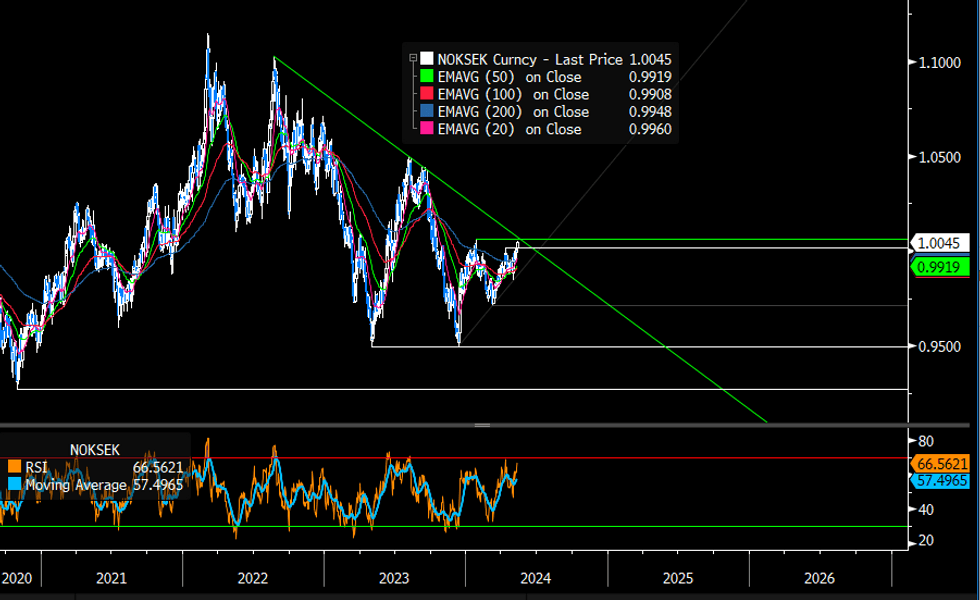Click the 1.1000 price axis label

[939, 62]
